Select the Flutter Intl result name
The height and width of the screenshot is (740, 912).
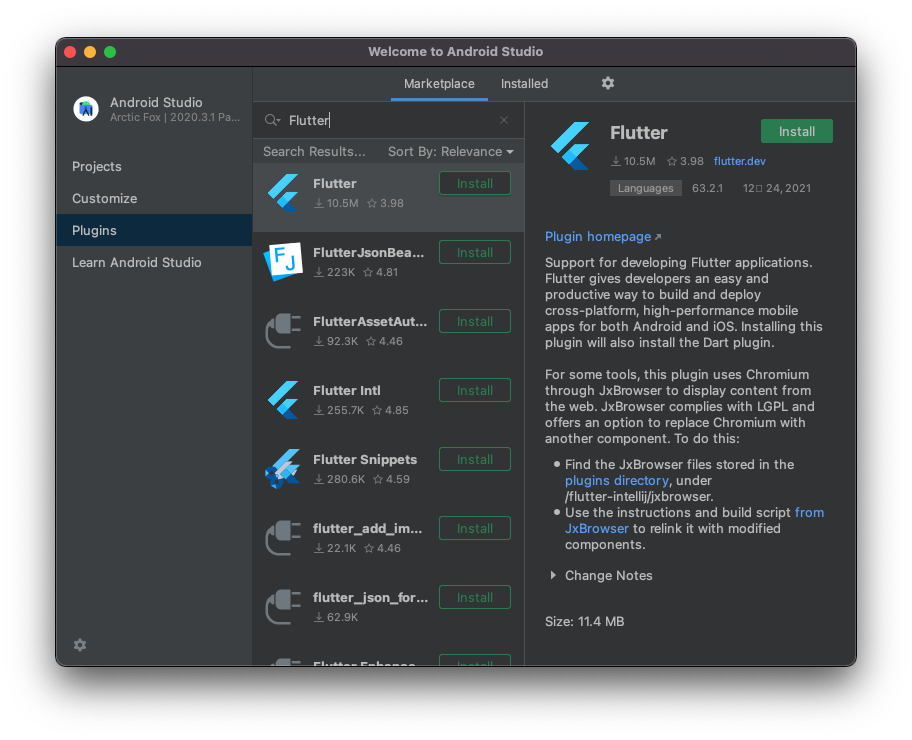[347, 390]
